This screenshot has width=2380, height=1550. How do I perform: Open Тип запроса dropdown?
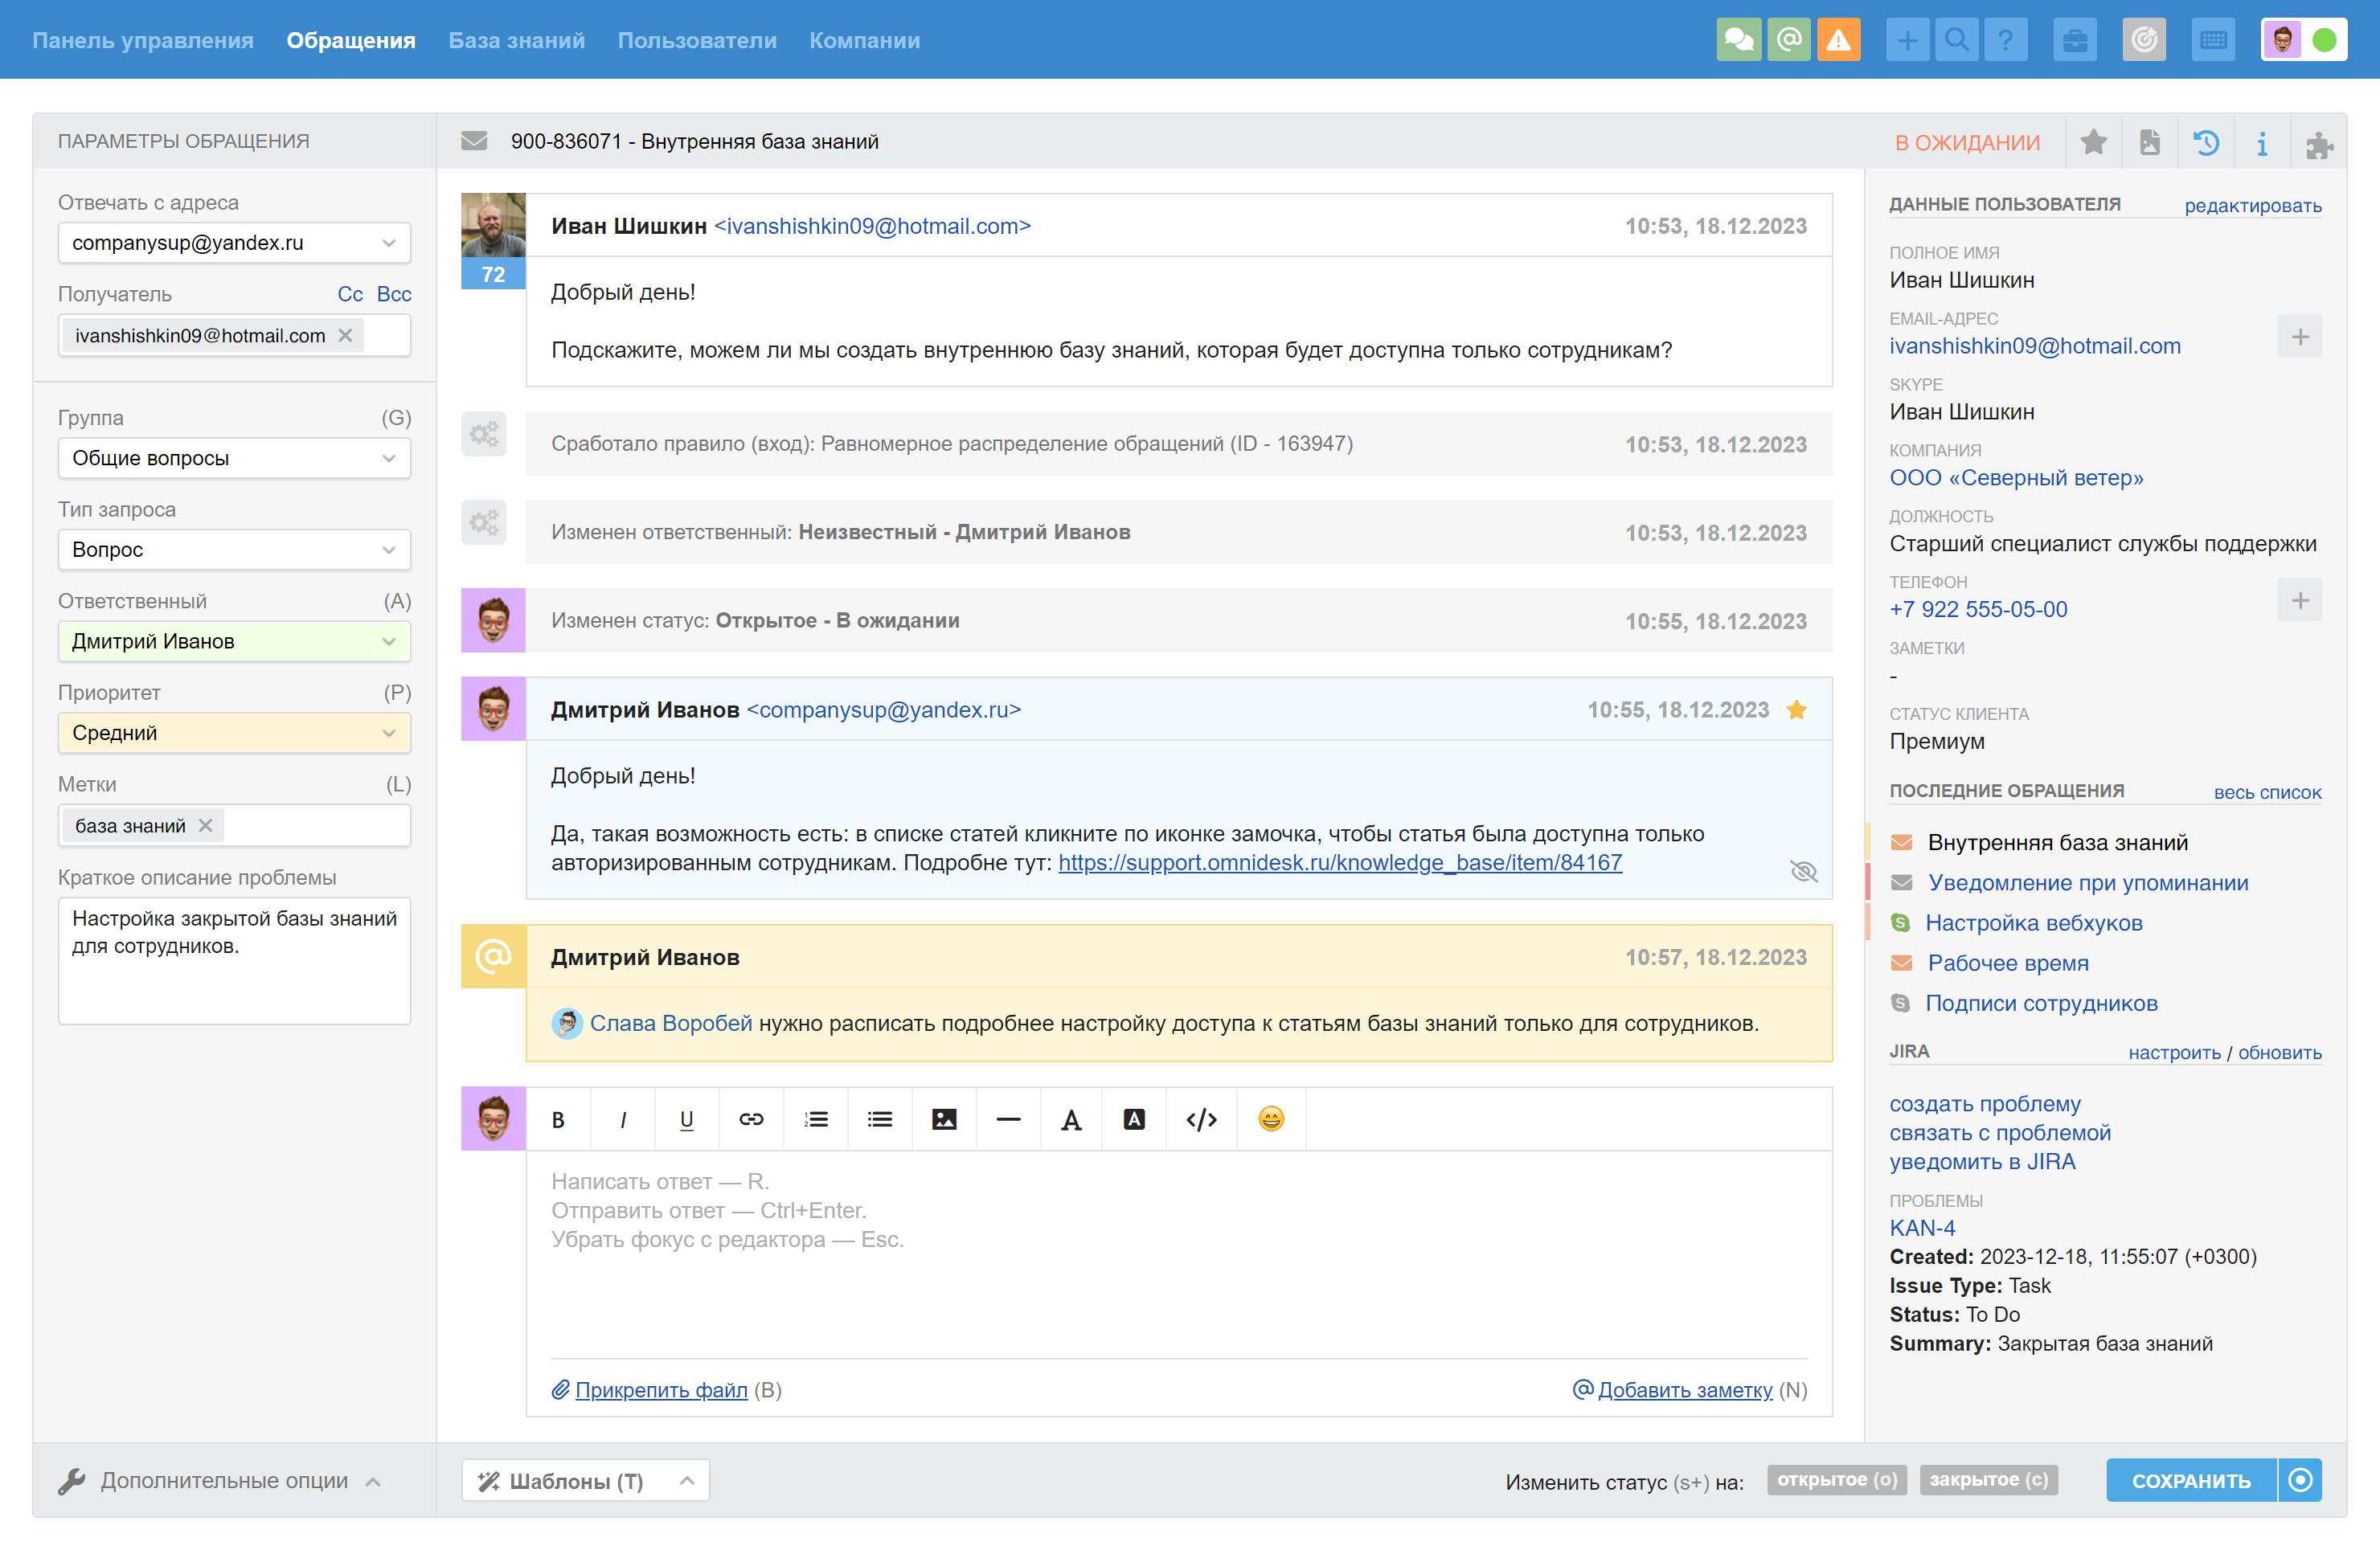pyautogui.click(x=234, y=550)
